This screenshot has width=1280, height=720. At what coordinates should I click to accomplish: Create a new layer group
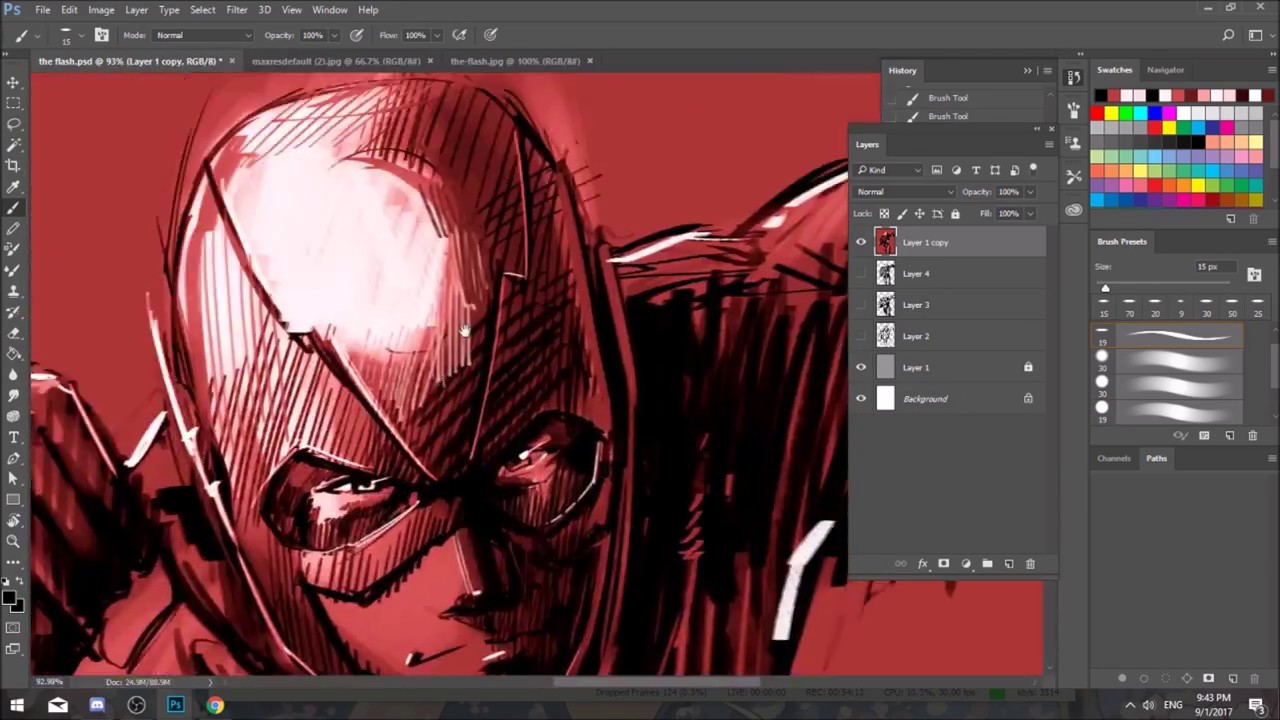coord(987,564)
